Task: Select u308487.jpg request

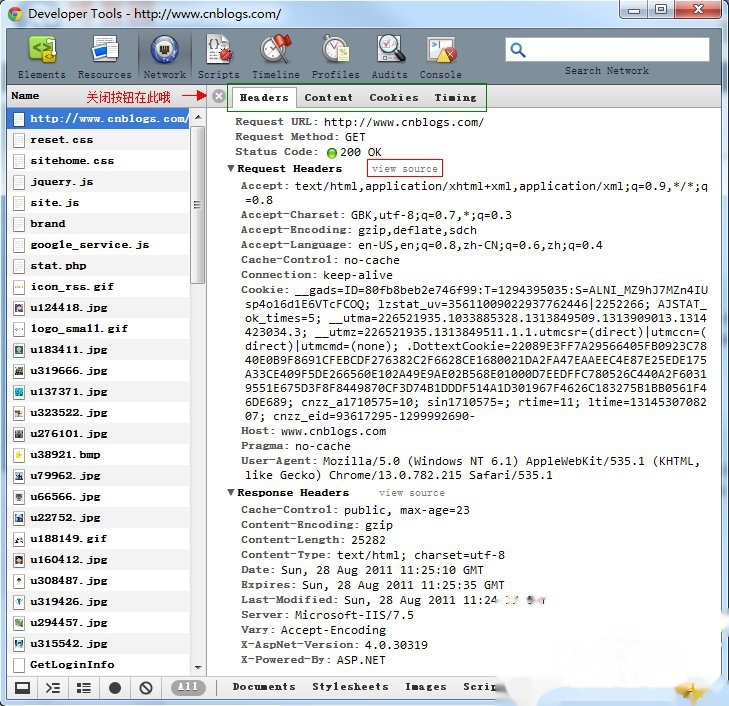Action: pyautogui.click(x=99, y=581)
